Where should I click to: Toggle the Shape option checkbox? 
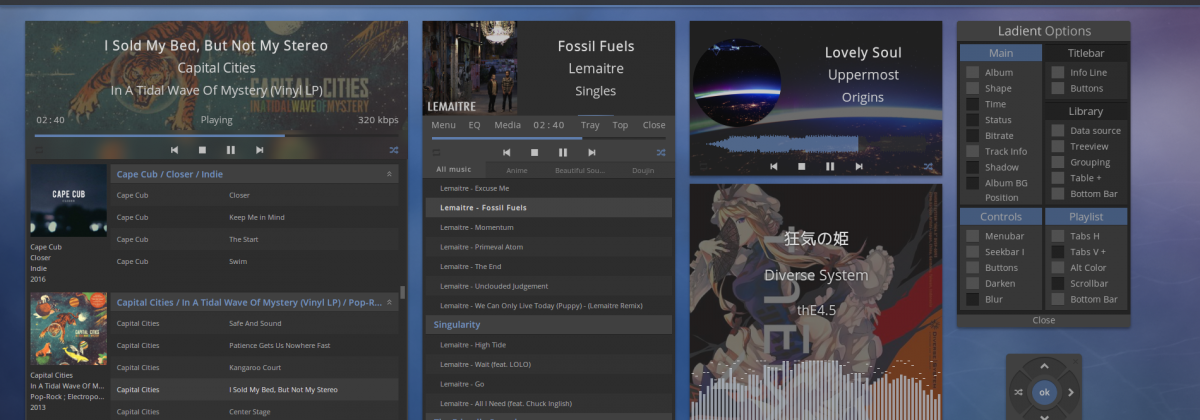(x=972, y=88)
